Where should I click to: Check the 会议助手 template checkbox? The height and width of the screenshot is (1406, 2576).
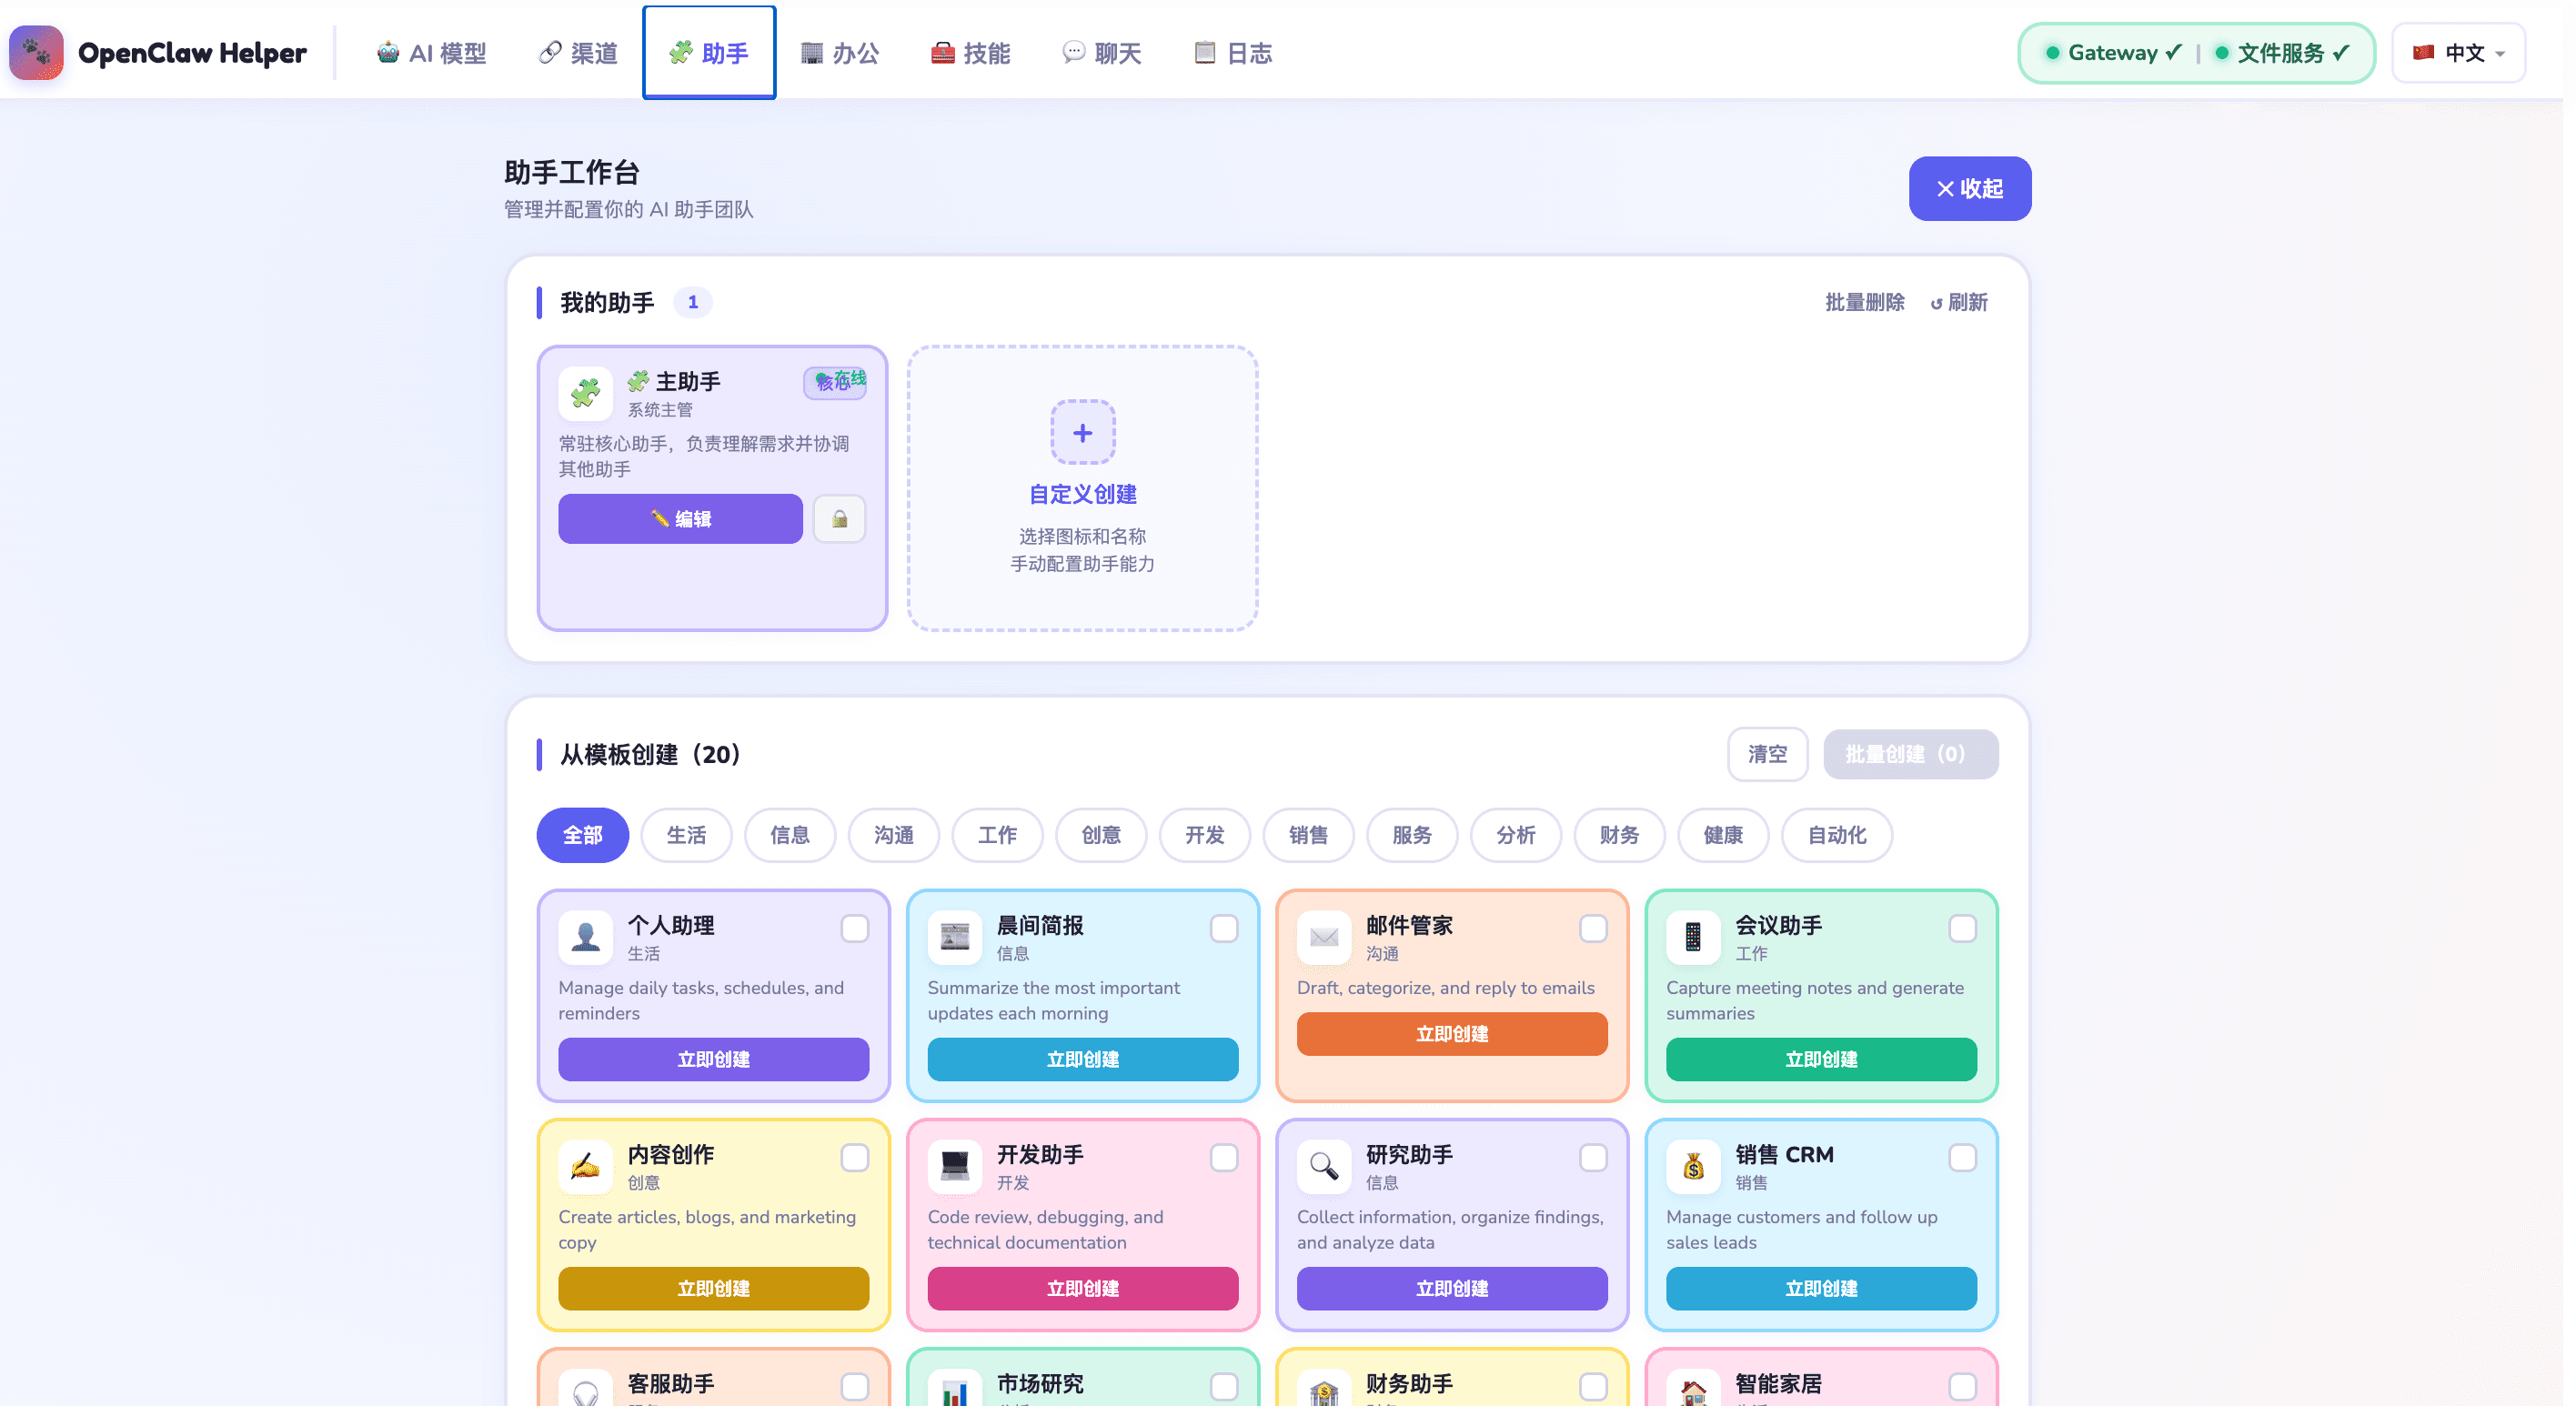coord(1963,929)
